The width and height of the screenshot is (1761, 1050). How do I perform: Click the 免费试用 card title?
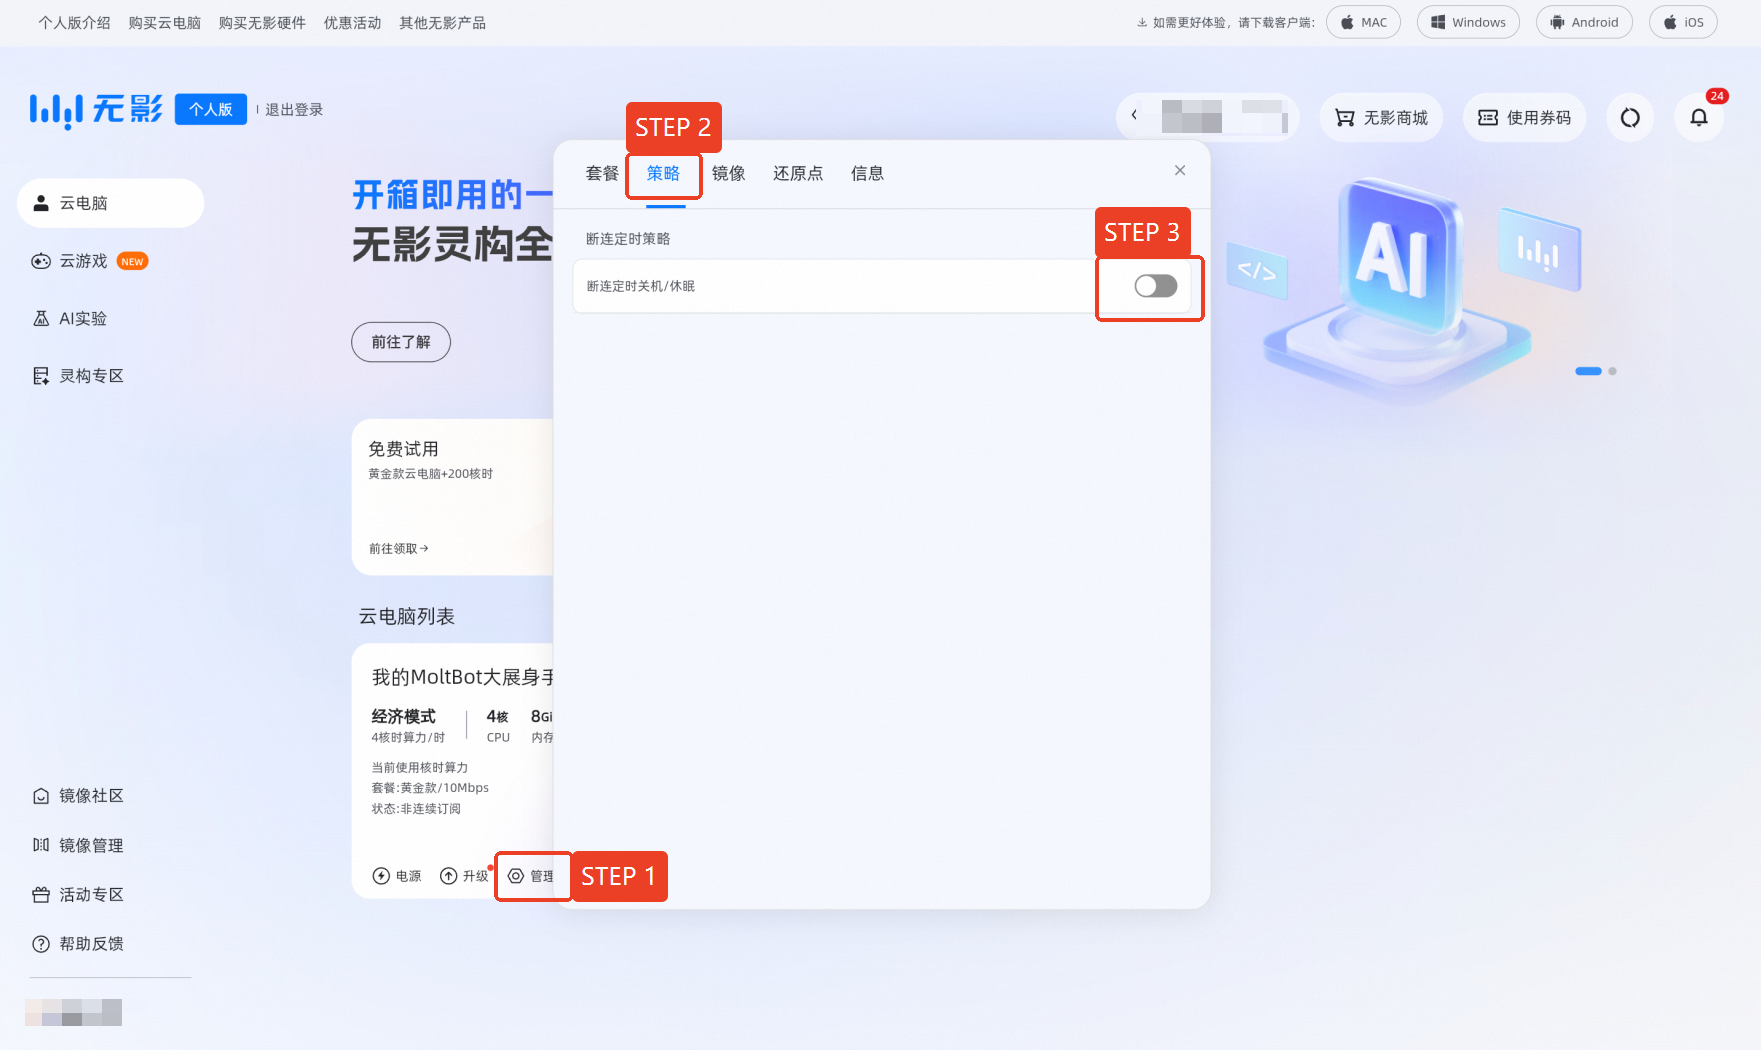pos(403,449)
